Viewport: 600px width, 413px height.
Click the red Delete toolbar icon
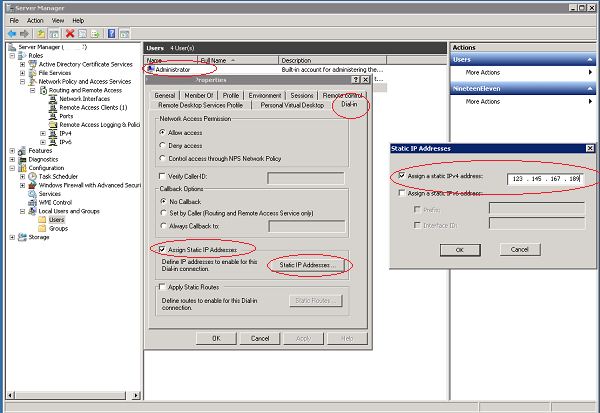[x=70, y=33]
